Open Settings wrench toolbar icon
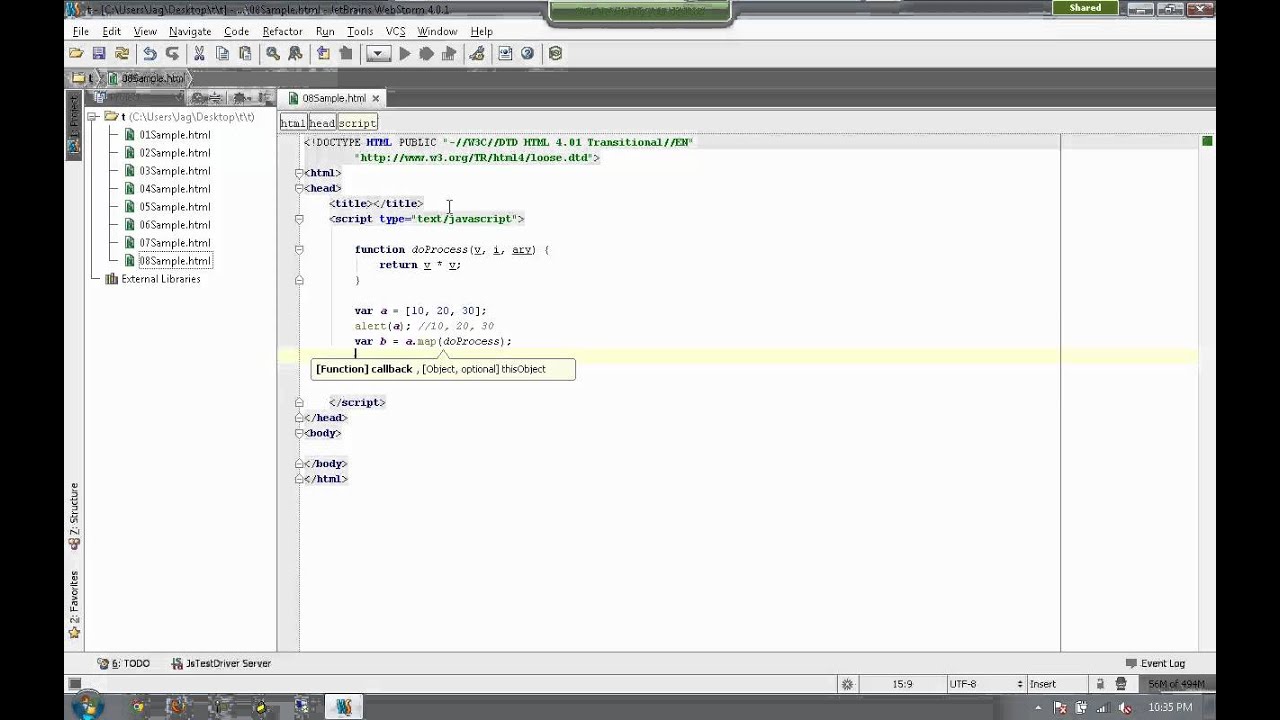This screenshot has height=720, width=1280. [477, 54]
